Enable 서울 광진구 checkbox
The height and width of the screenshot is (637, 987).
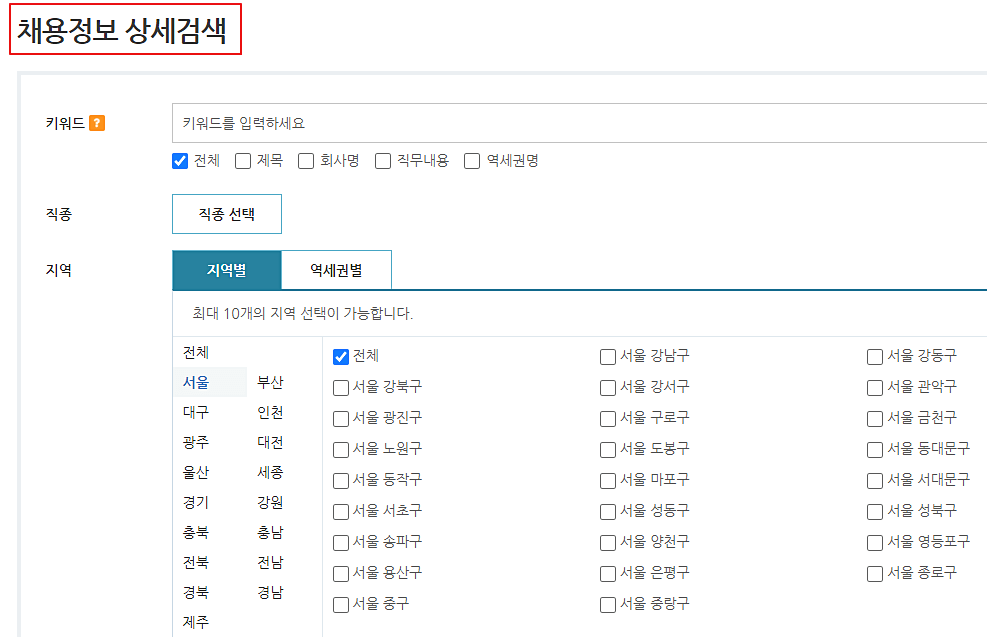[341, 419]
